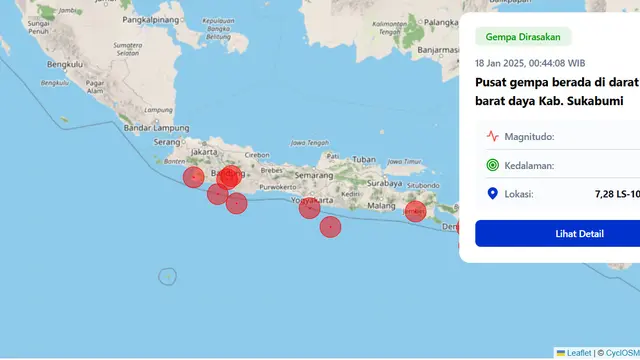Click the Lokasi: label
Viewport: 640px width, 360px height.
coord(519,194)
